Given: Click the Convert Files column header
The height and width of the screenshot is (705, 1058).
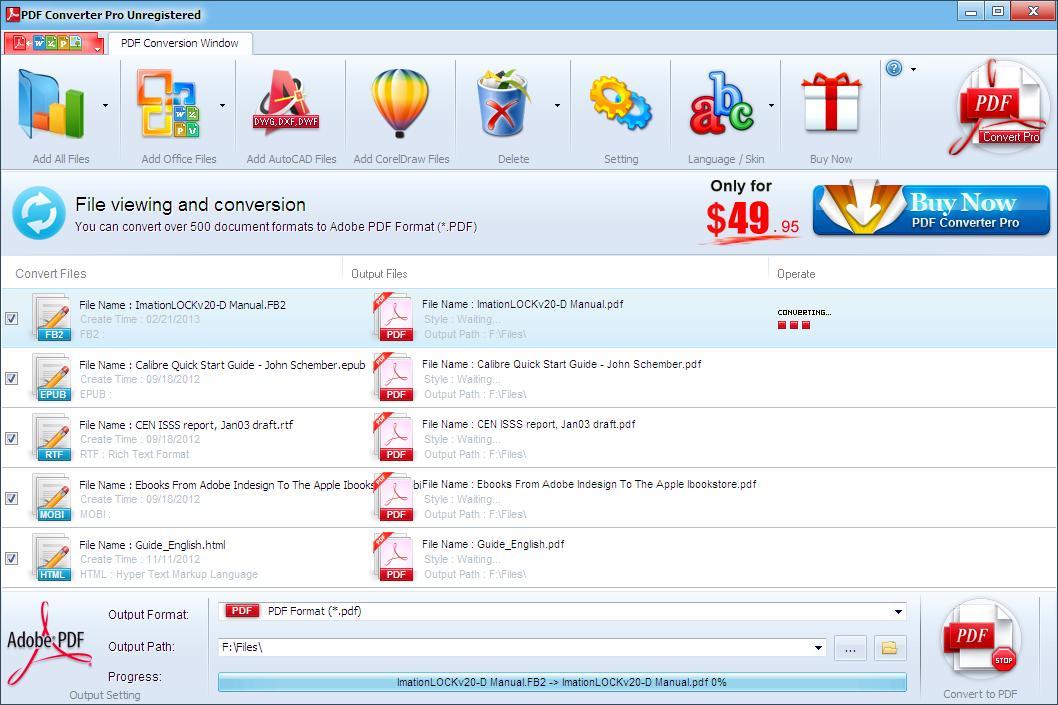Looking at the screenshot, I should tap(51, 274).
